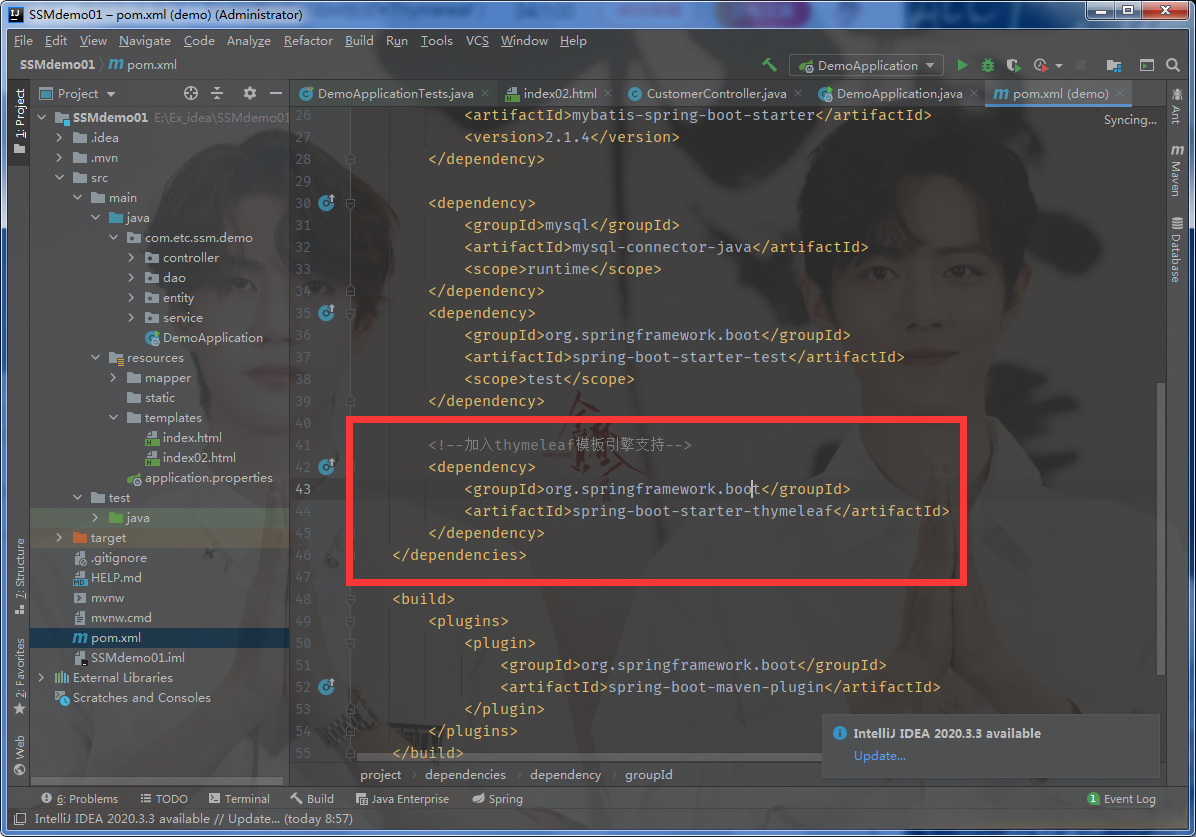Open Project Structure icon

tap(1114, 66)
